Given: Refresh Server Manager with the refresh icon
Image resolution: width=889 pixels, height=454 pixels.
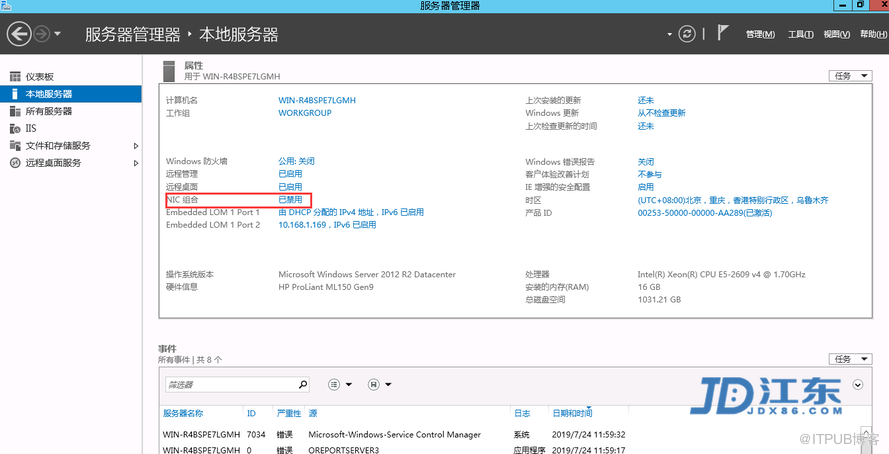Looking at the screenshot, I should (686, 34).
